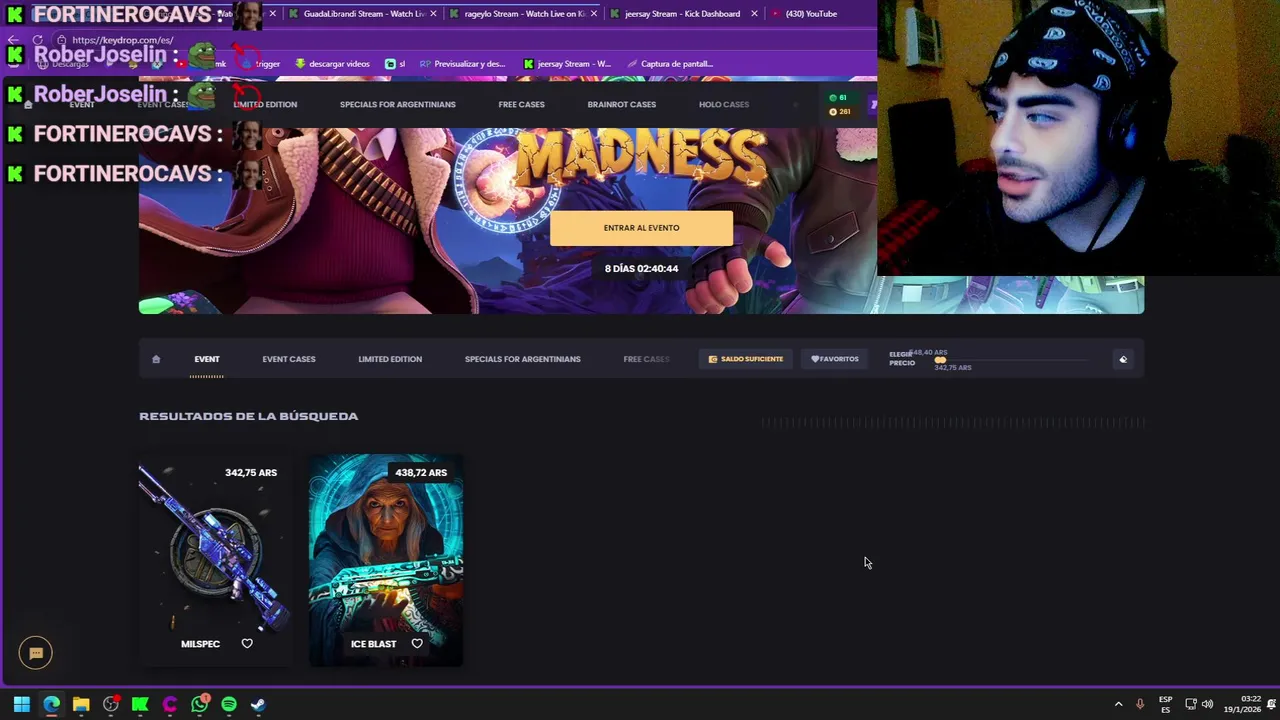Show hidden system tray icons
The image size is (1280, 720).
pos(1118,704)
